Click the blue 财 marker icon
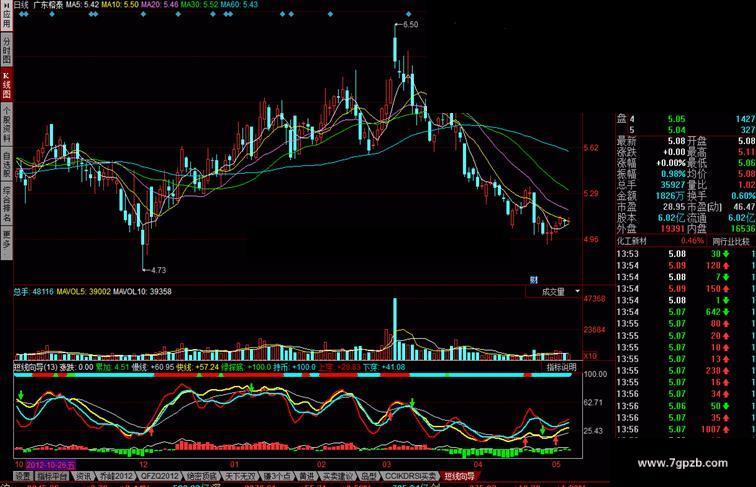756x487 pixels. click(534, 280)
